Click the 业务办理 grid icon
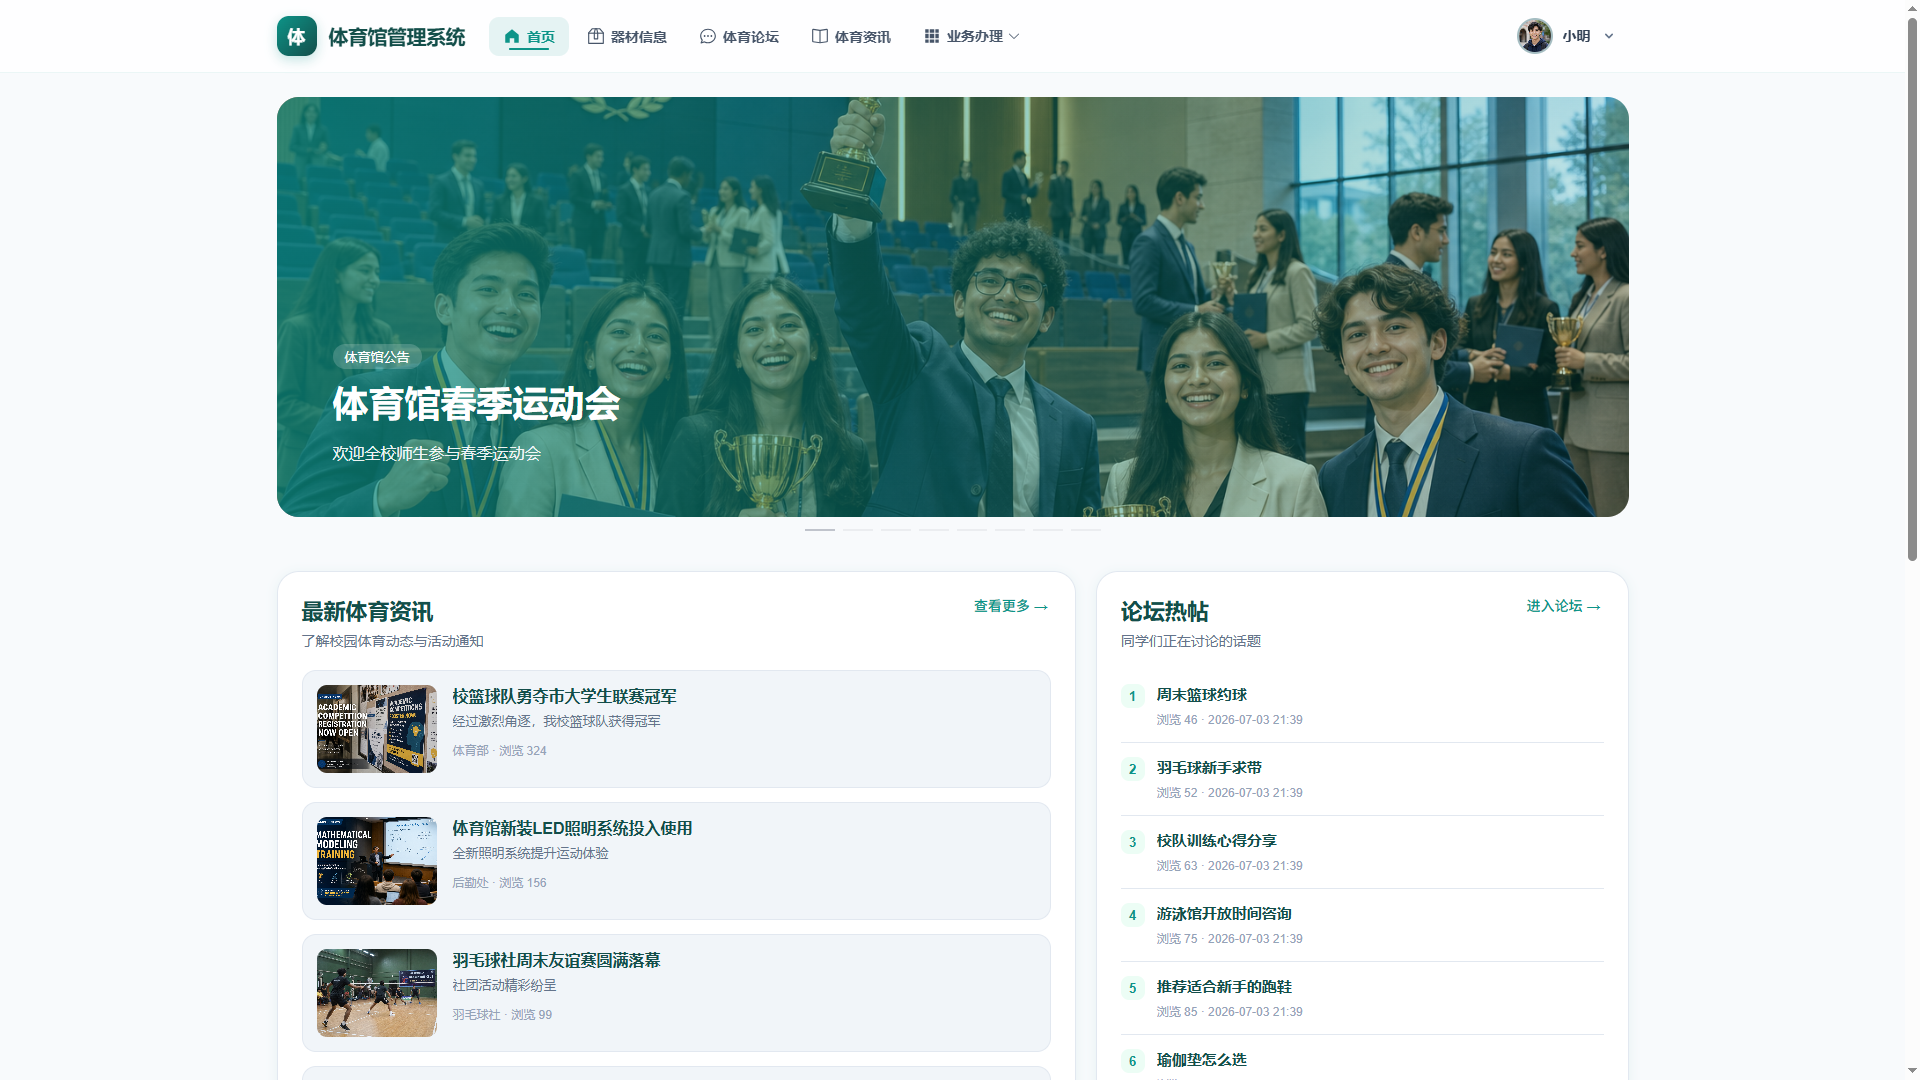This screenshot has width=1920, height=1080. (932, 36)
